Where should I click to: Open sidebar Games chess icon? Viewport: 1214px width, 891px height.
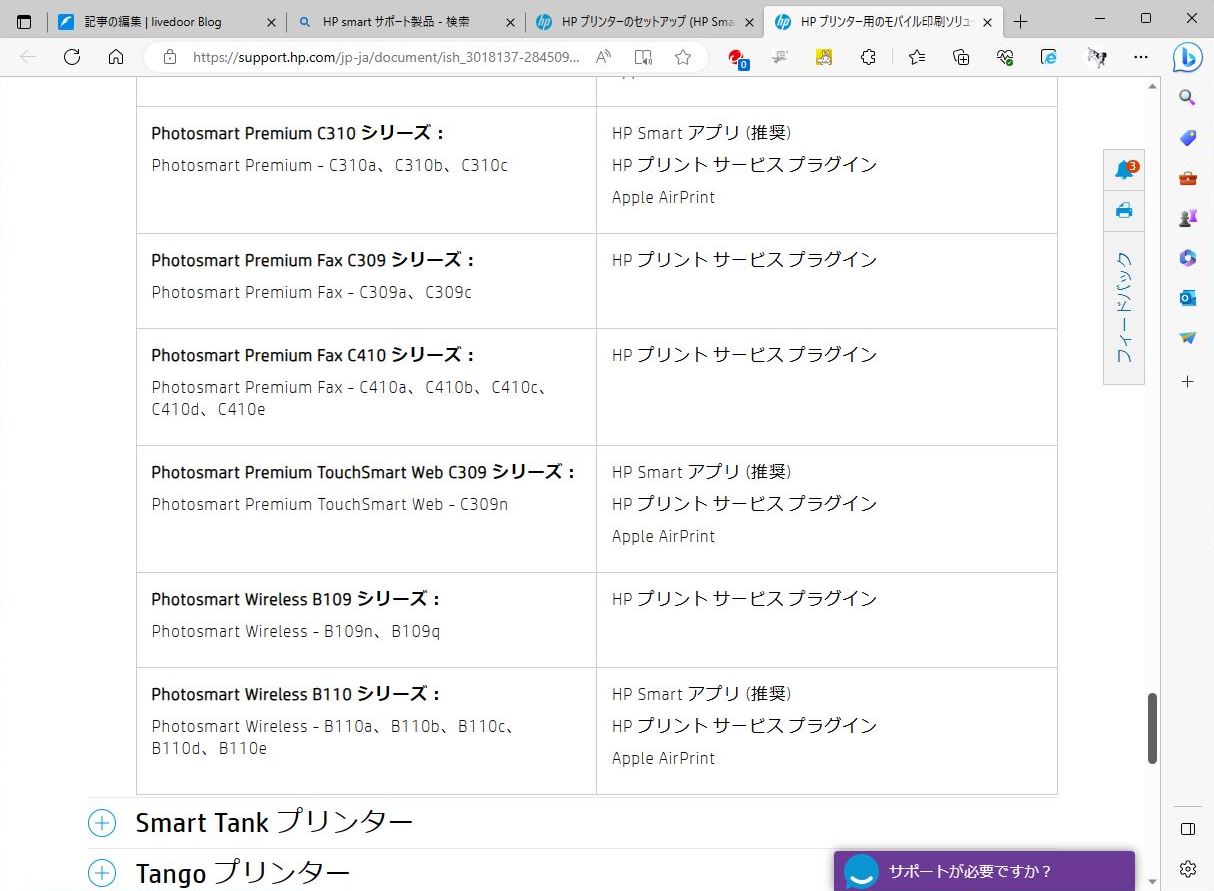(x=1188, y=218)
